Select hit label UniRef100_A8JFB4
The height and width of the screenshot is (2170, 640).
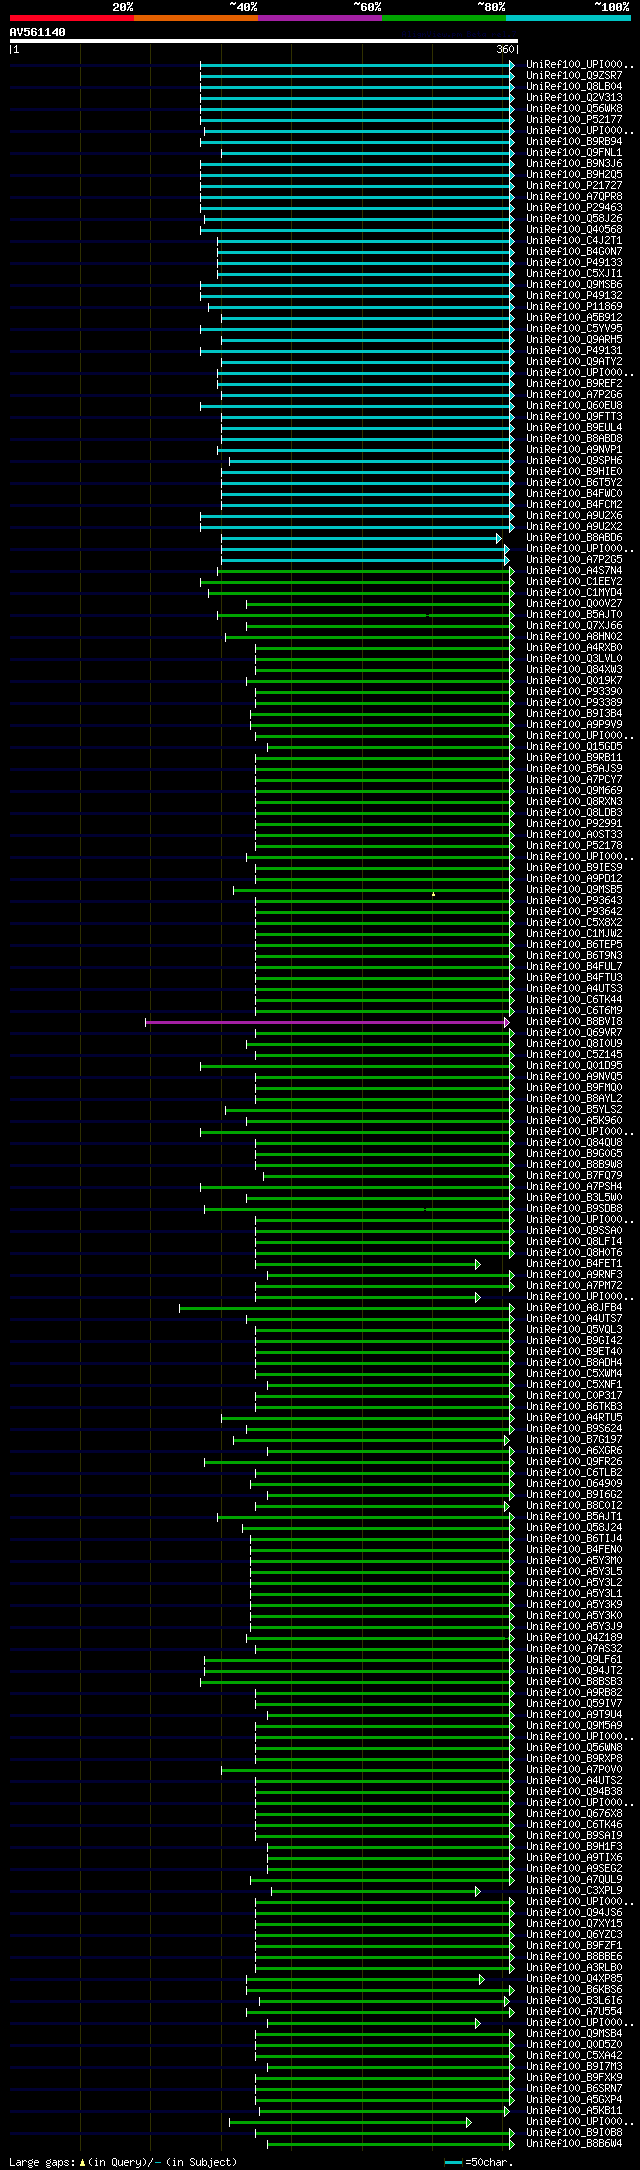(574, 1307)
